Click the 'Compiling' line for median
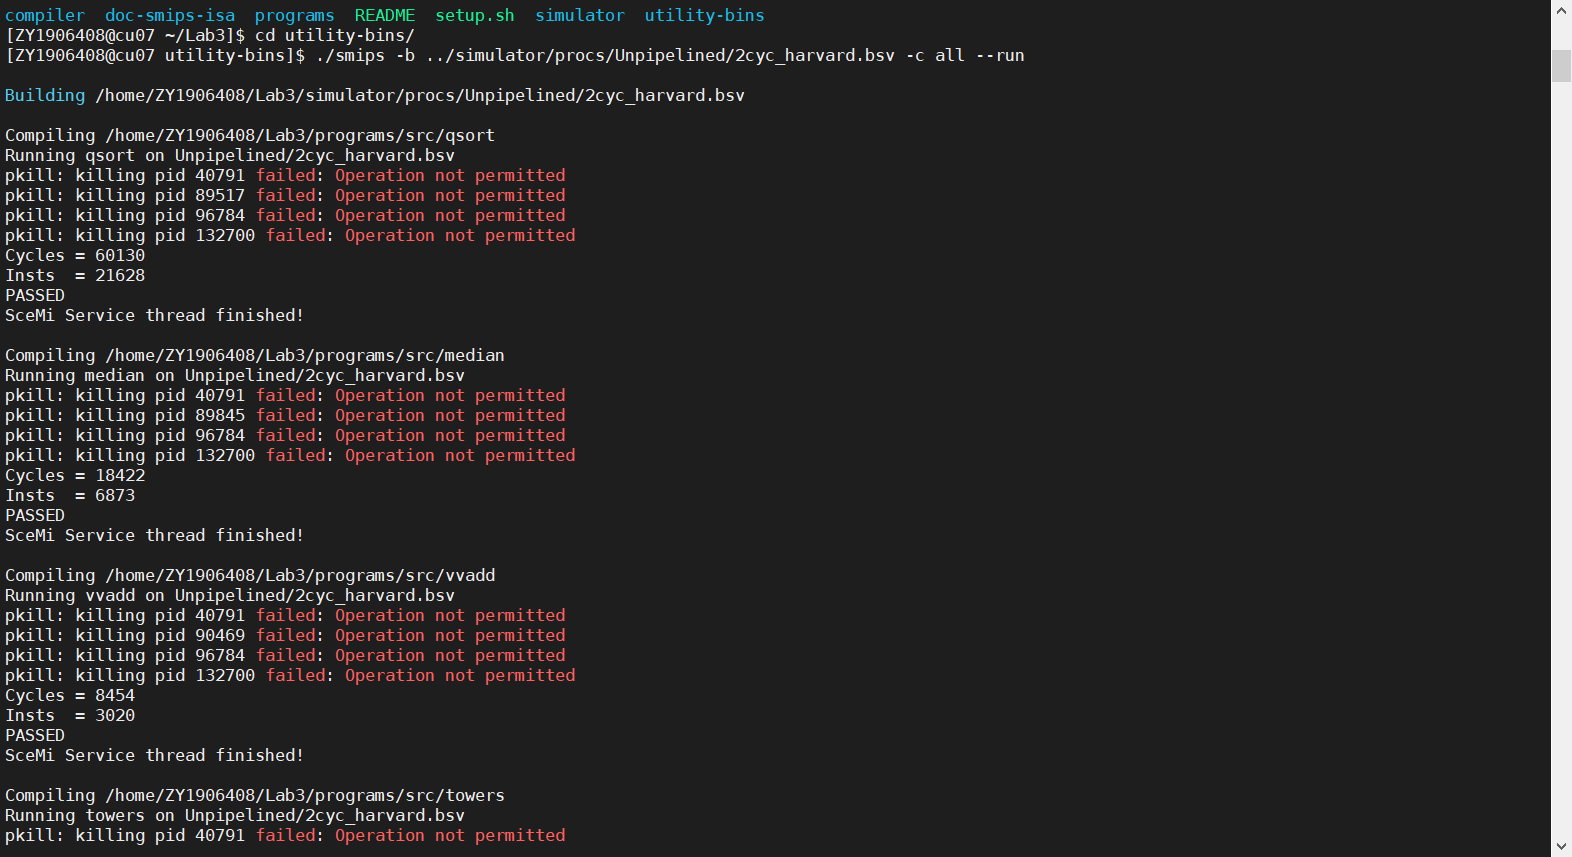The image size is (1572, 857). pos(255,355)
